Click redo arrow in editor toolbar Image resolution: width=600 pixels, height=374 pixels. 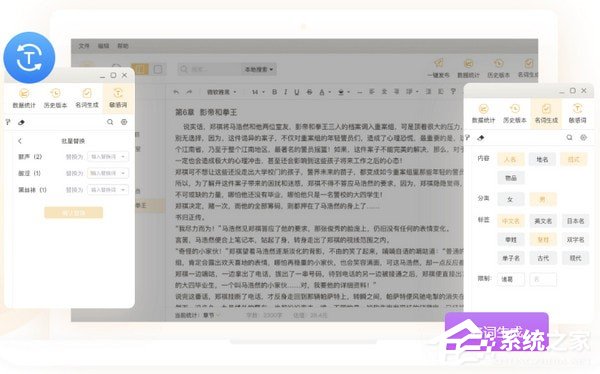[189, 92]
